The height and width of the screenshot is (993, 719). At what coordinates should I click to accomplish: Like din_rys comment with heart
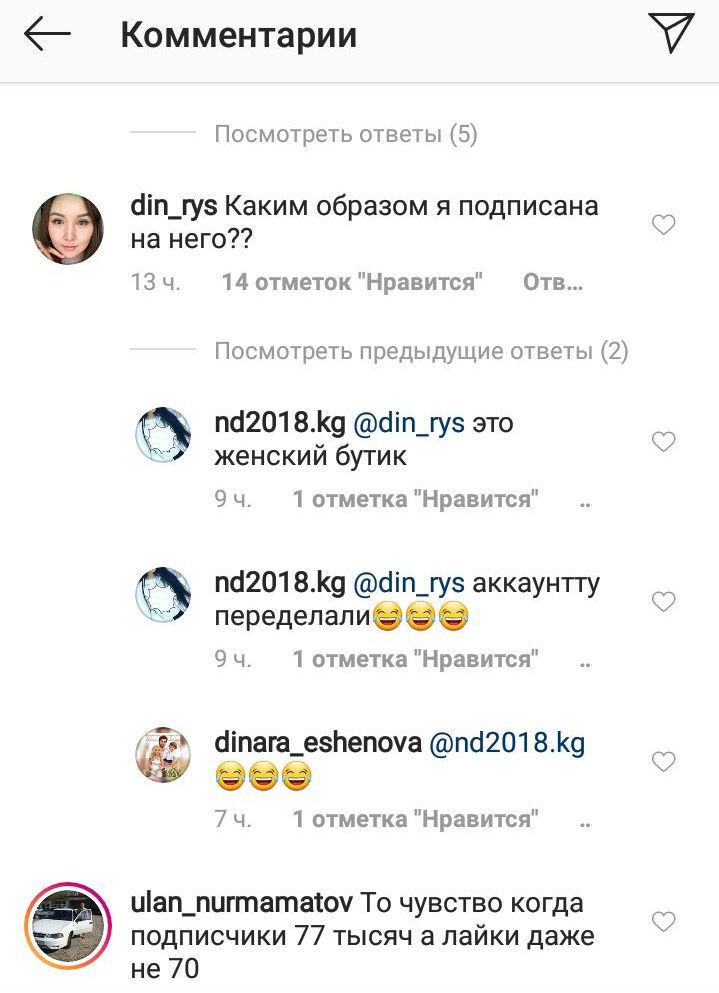(663, 224)
